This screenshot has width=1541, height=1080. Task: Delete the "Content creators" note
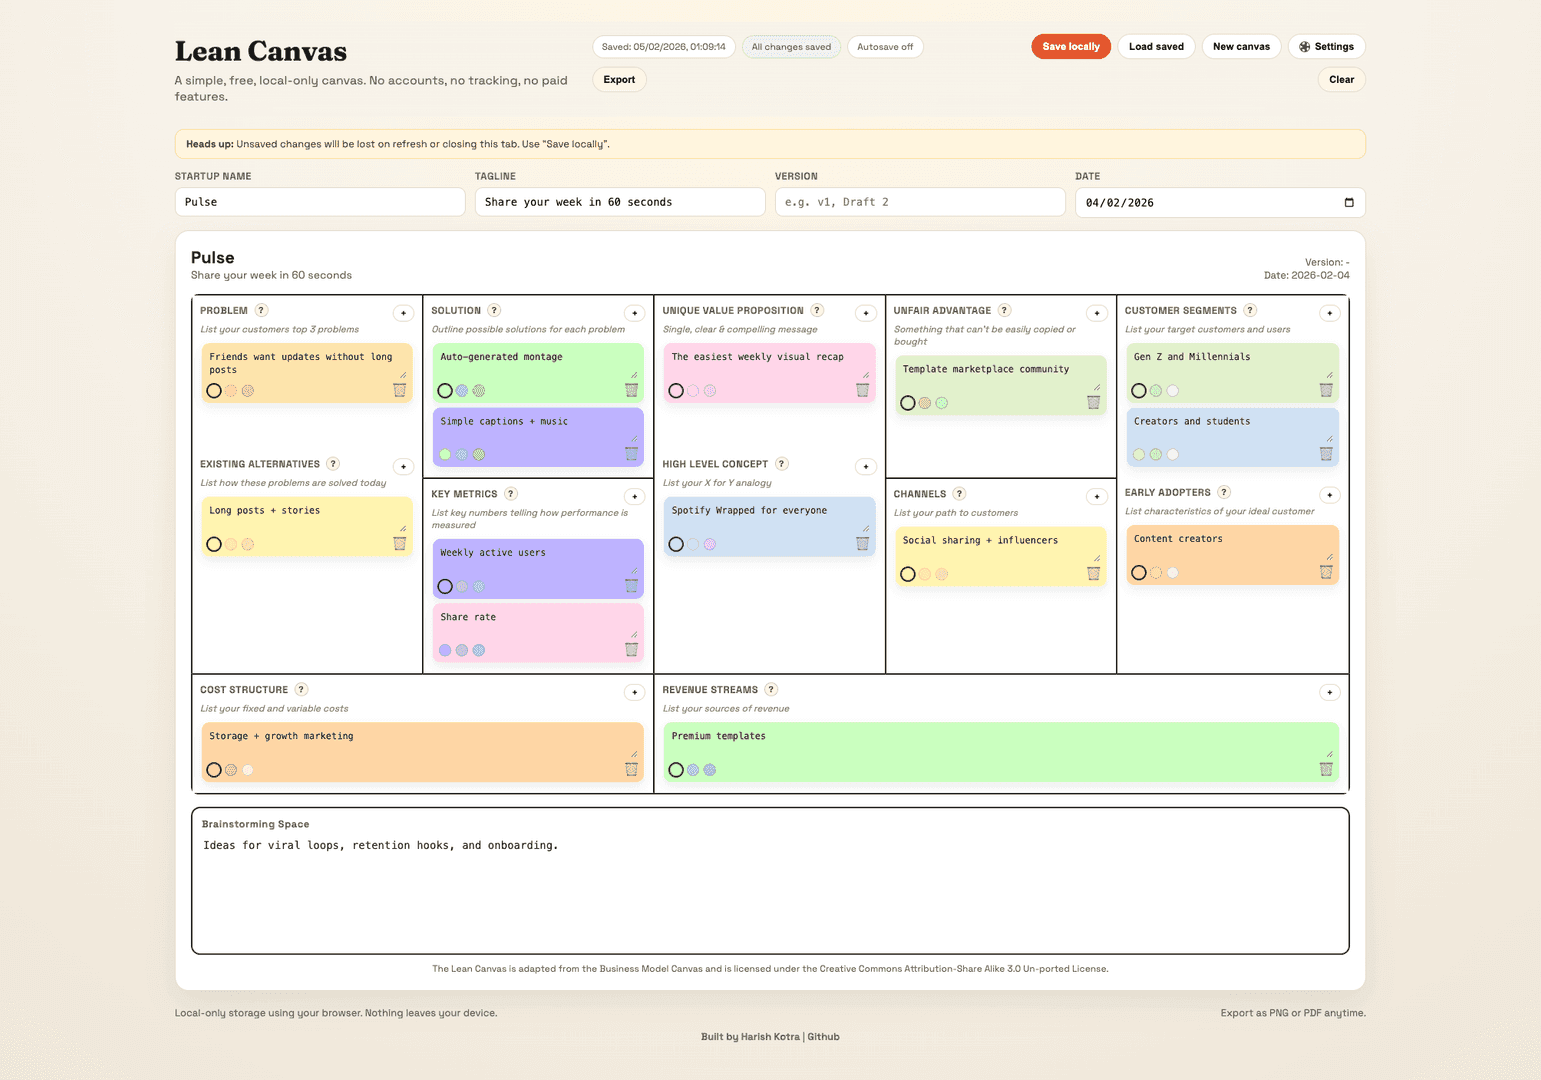click(1326, 571)
